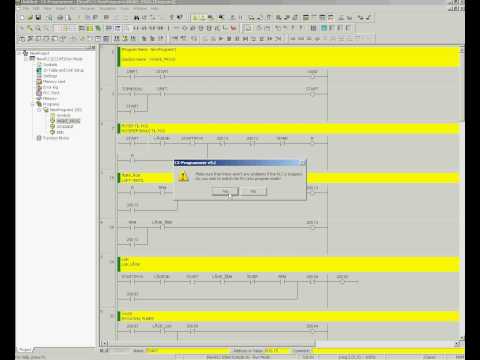
Task: Click the Print toolbar icon
Action: [60, 17]
